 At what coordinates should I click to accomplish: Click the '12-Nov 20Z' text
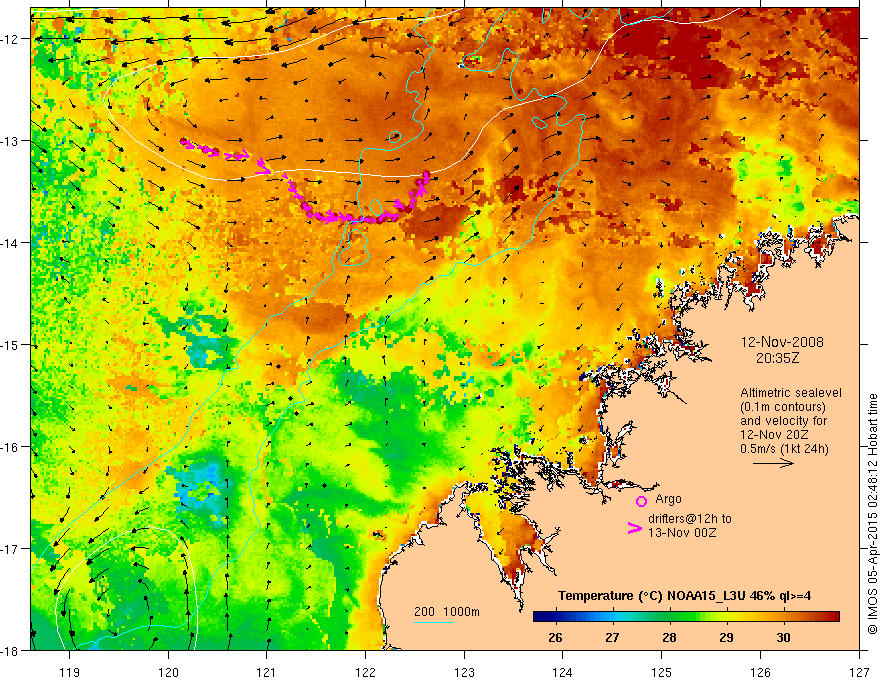[x=772, y=435]
